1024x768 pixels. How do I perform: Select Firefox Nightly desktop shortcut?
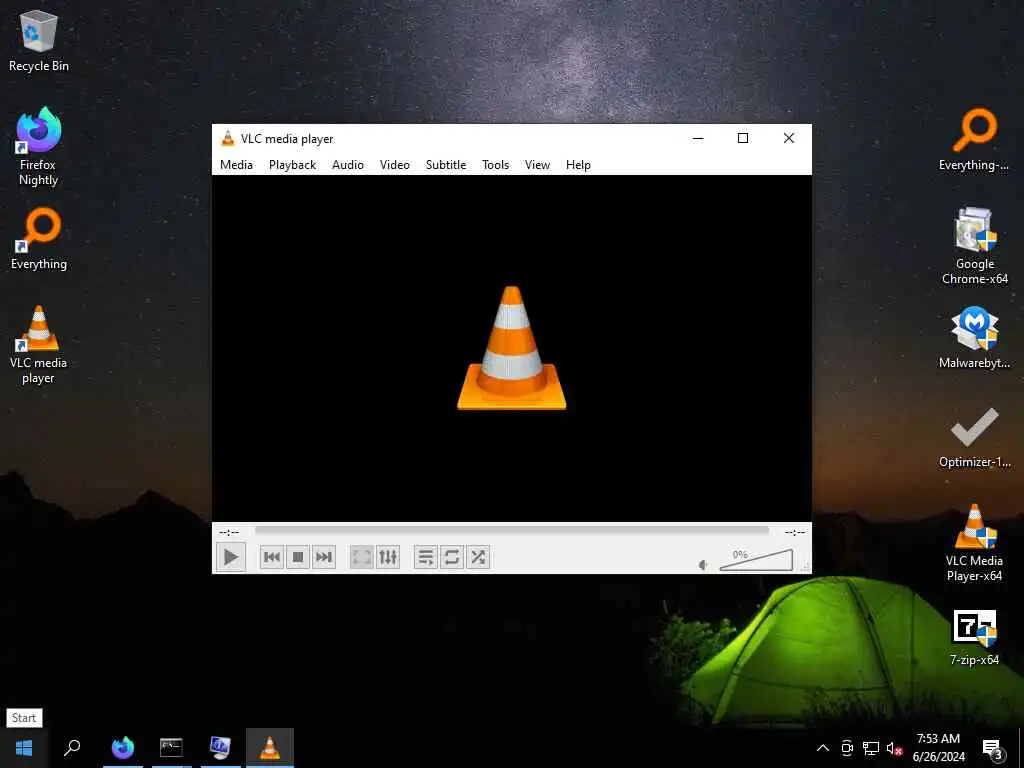39,147
